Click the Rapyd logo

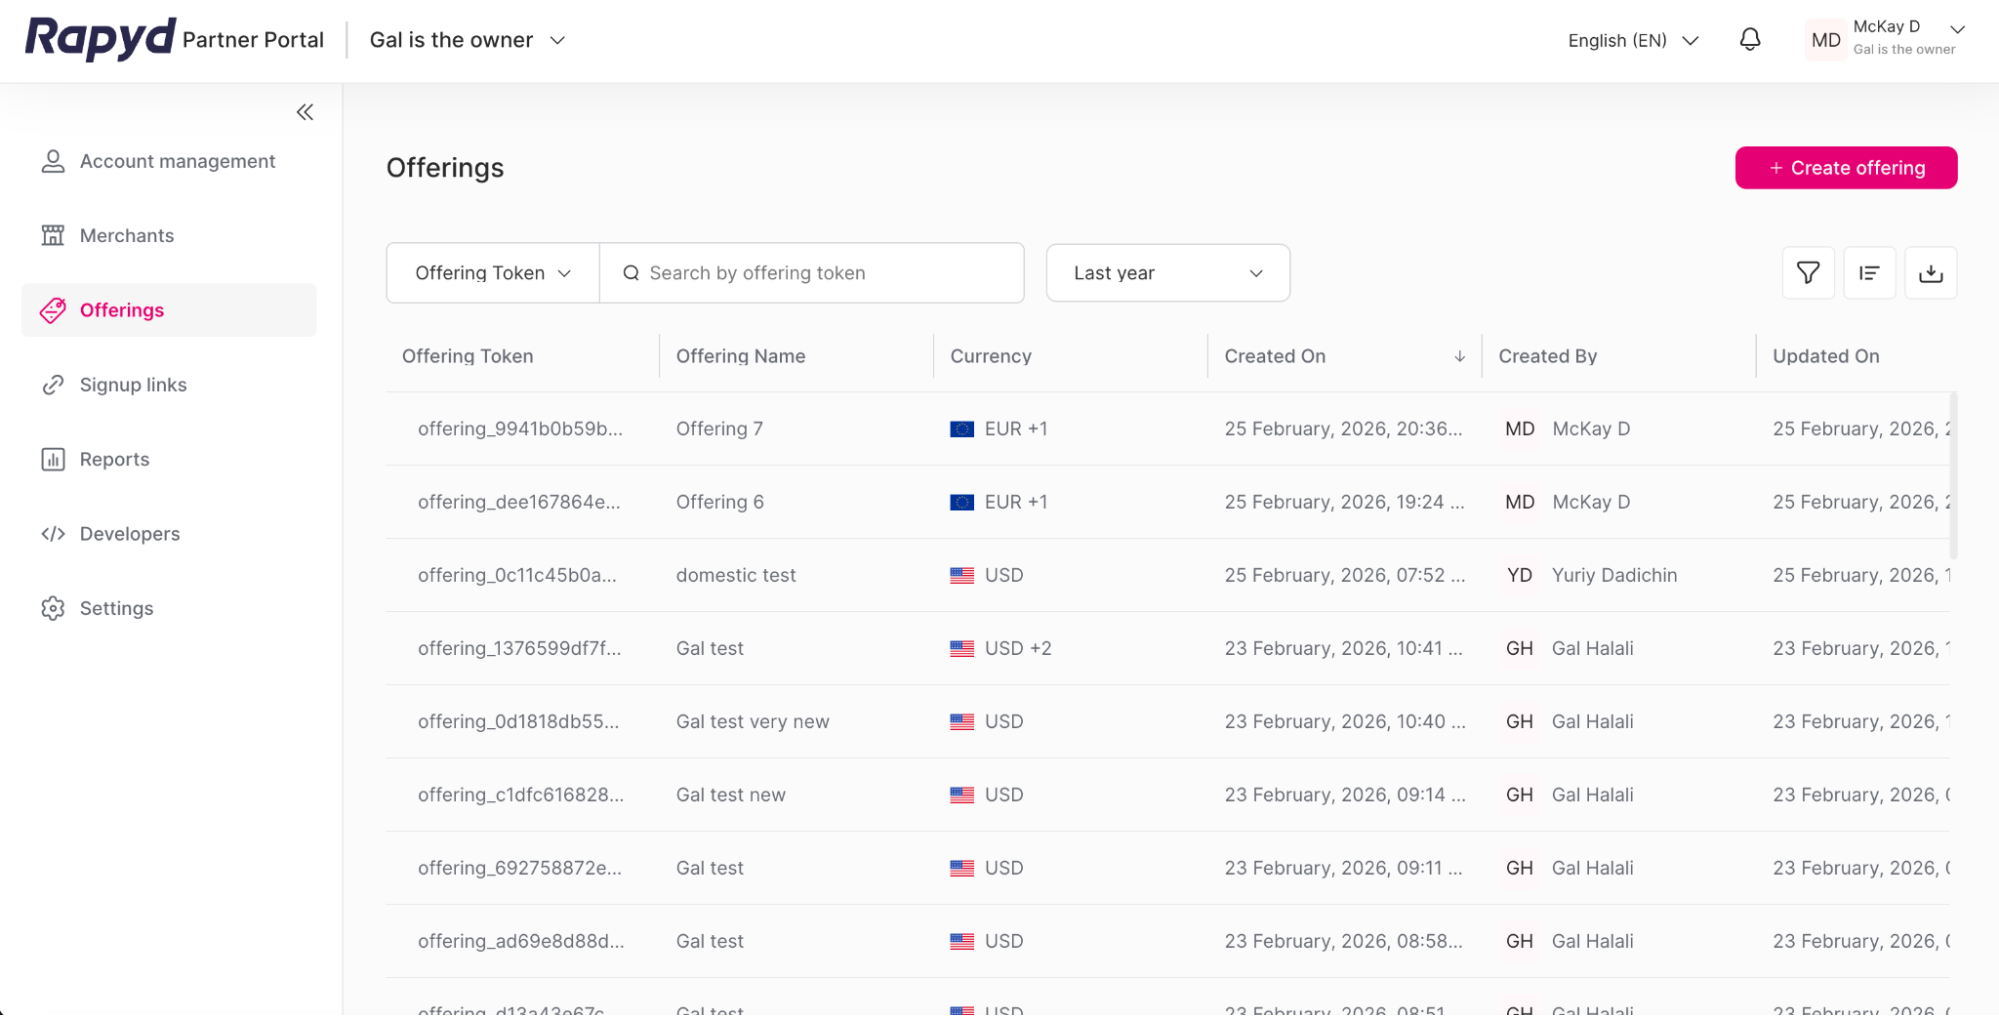(97, 39)
